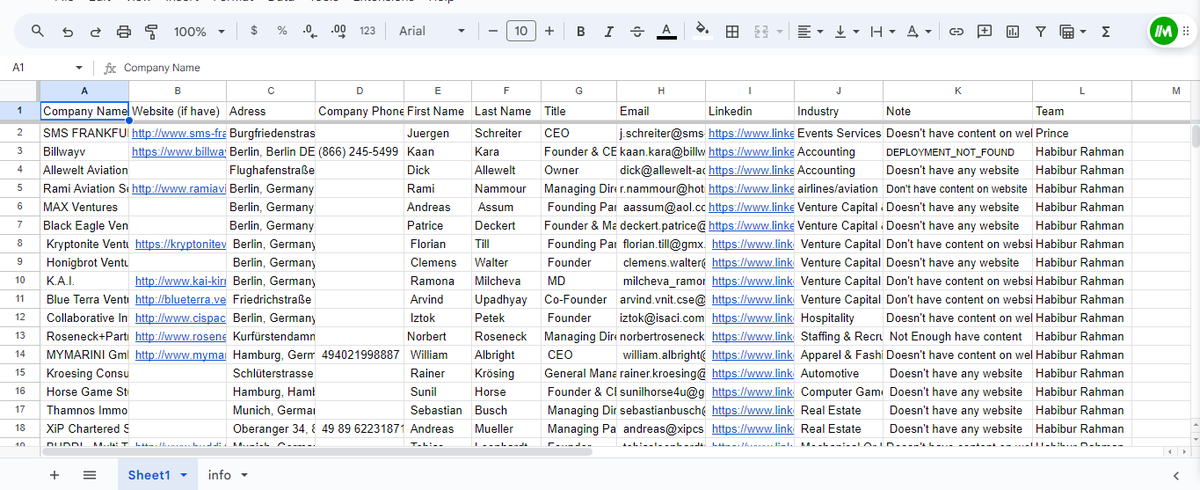The height and width of the screenshot is (490, 1200).
Task: Open the fill color picker
Action: tap(701, 31)
